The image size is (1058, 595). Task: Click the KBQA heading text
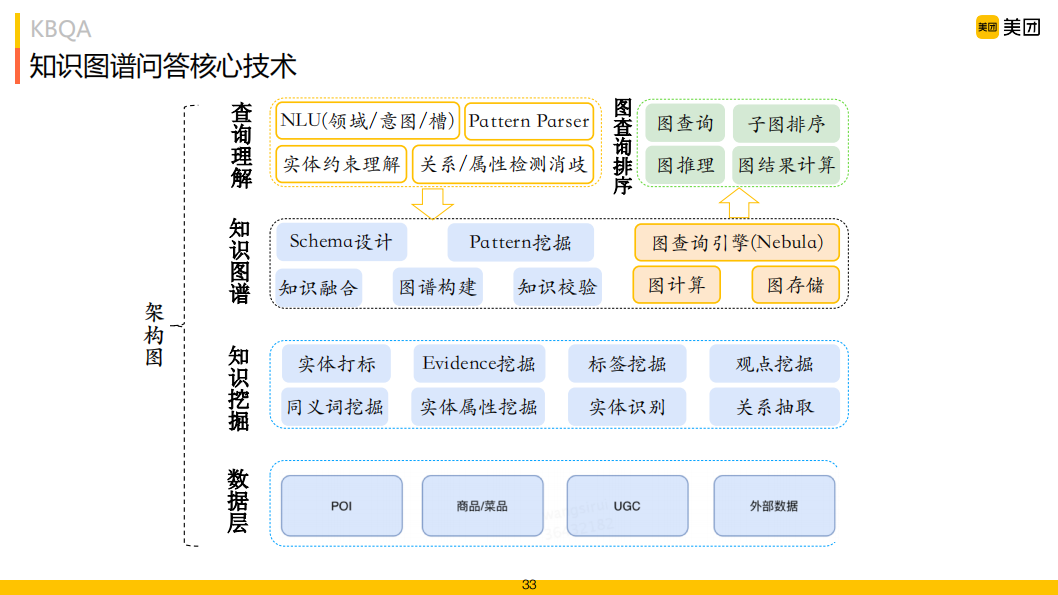pos(61,29)
